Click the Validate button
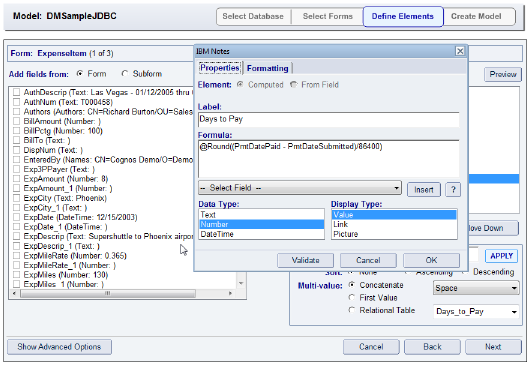Image resolution: width=530 pixels, height=366 pixels. [305, 260]
